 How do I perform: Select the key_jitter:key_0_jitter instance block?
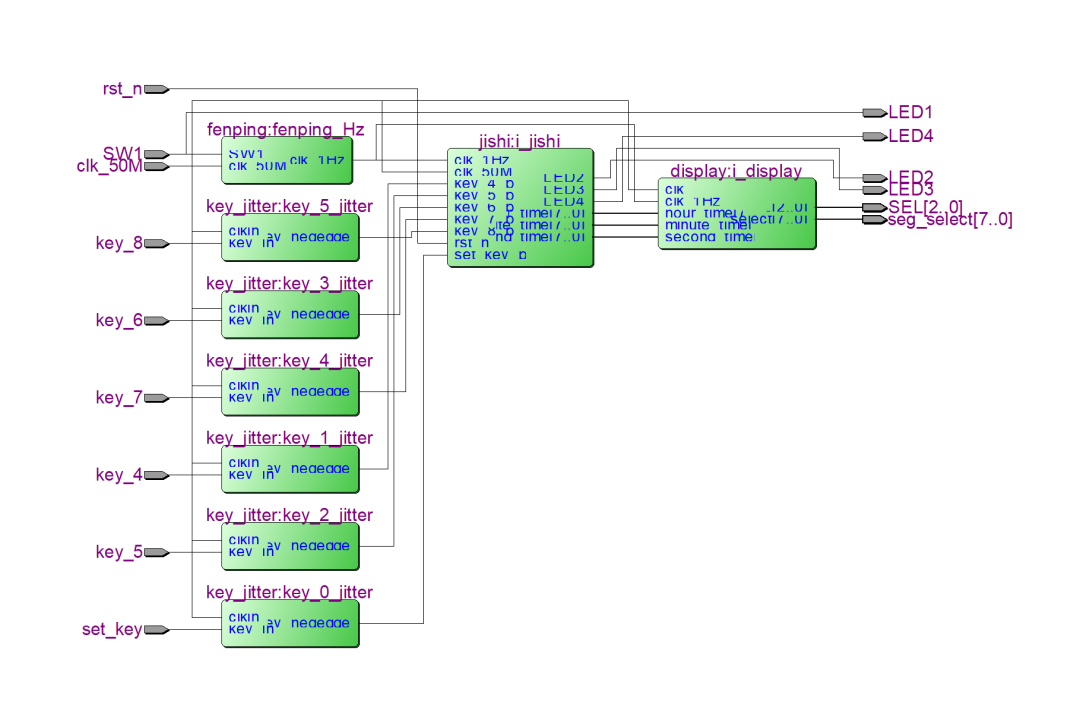[289, 623]
